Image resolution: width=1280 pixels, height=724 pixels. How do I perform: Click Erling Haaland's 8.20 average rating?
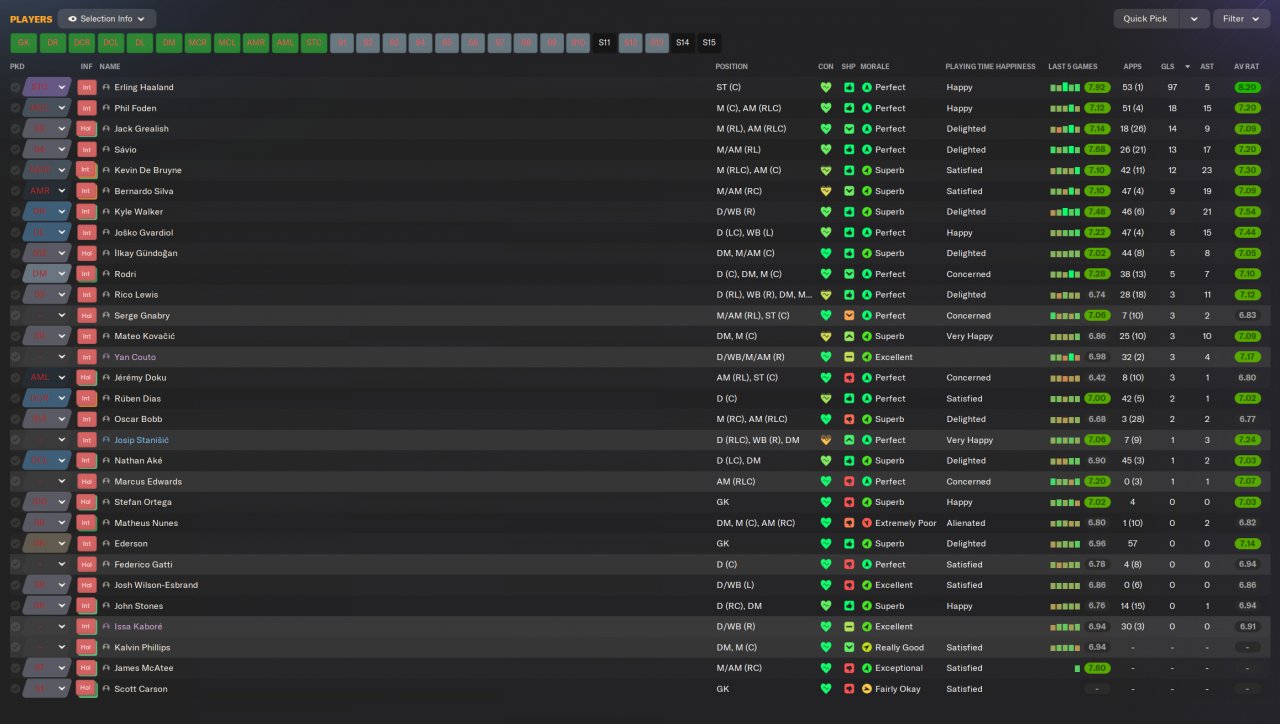1247,87
